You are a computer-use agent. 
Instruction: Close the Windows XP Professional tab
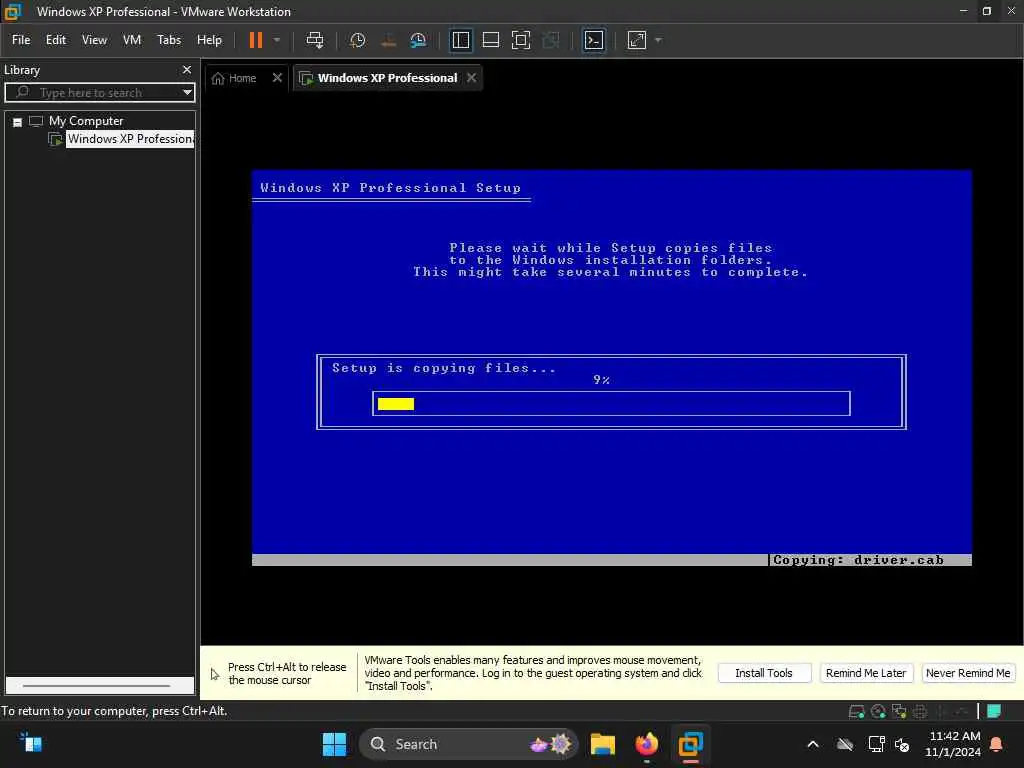click(x=472, y=78)
